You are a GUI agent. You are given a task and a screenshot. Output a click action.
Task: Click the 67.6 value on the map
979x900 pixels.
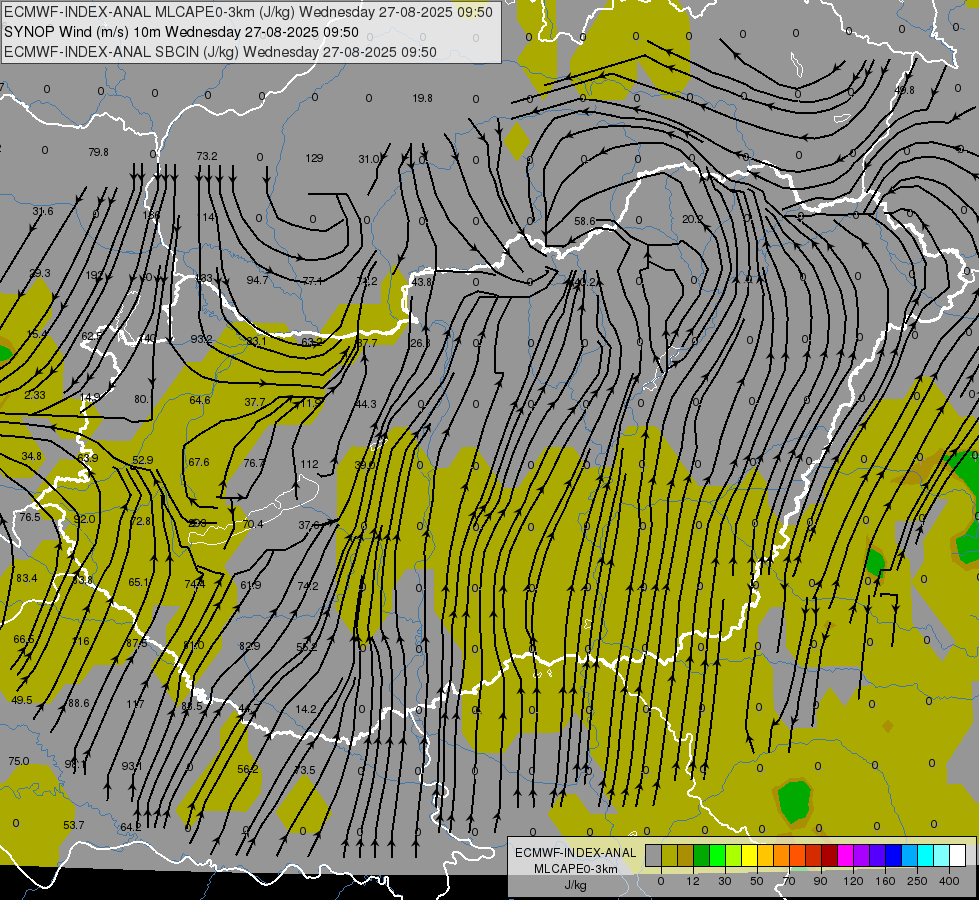tap(199, 462)
